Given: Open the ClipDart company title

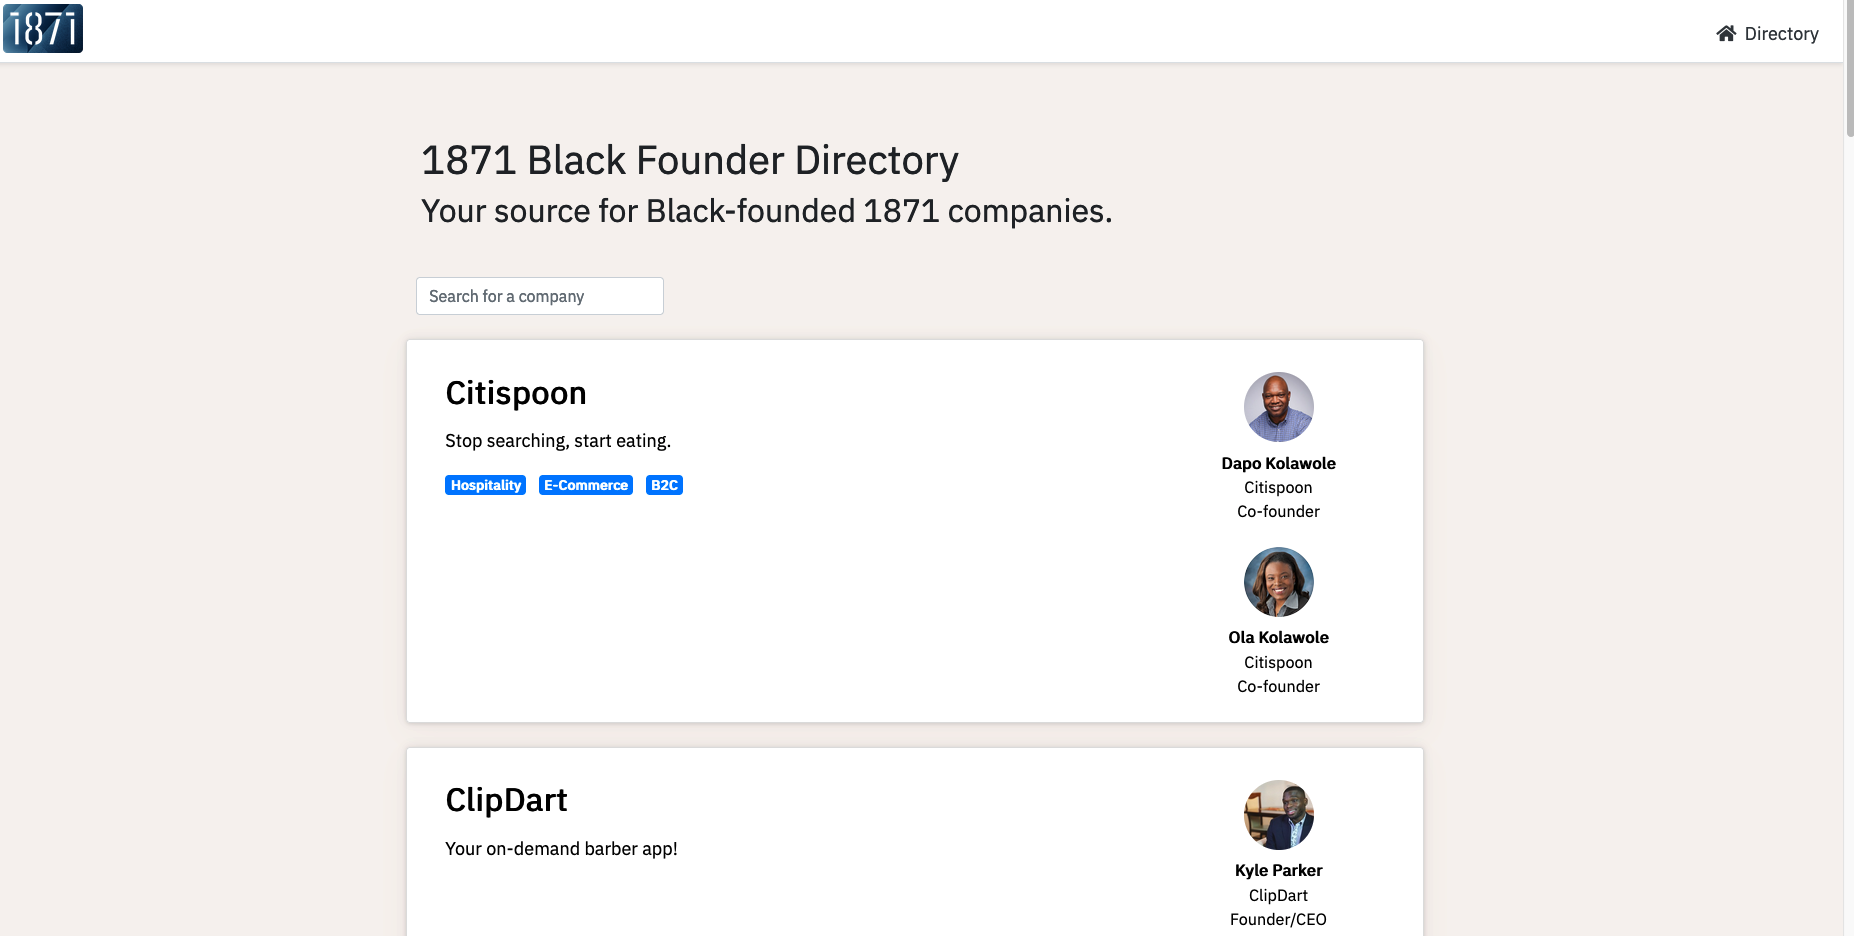Looking at the screenshot, I should pyautogui.click(x=506, y=800).
